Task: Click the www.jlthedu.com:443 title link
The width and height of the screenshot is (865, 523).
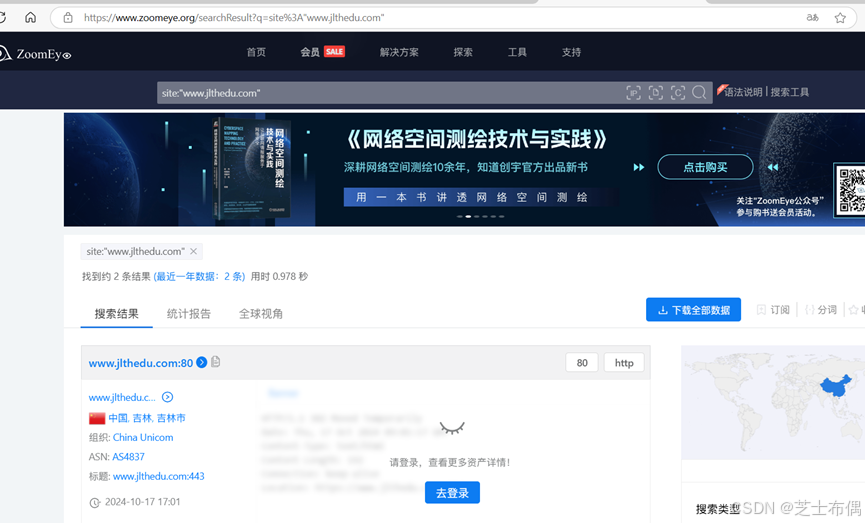Action: (x=159, y=476)
